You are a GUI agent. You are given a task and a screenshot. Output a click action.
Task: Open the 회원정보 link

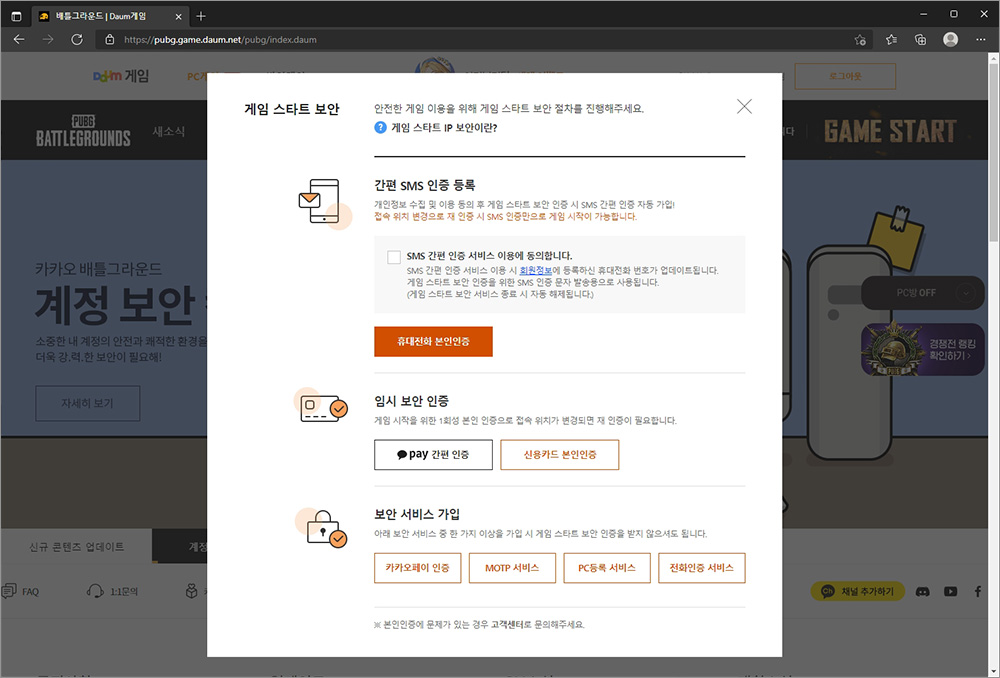point(536,270)
